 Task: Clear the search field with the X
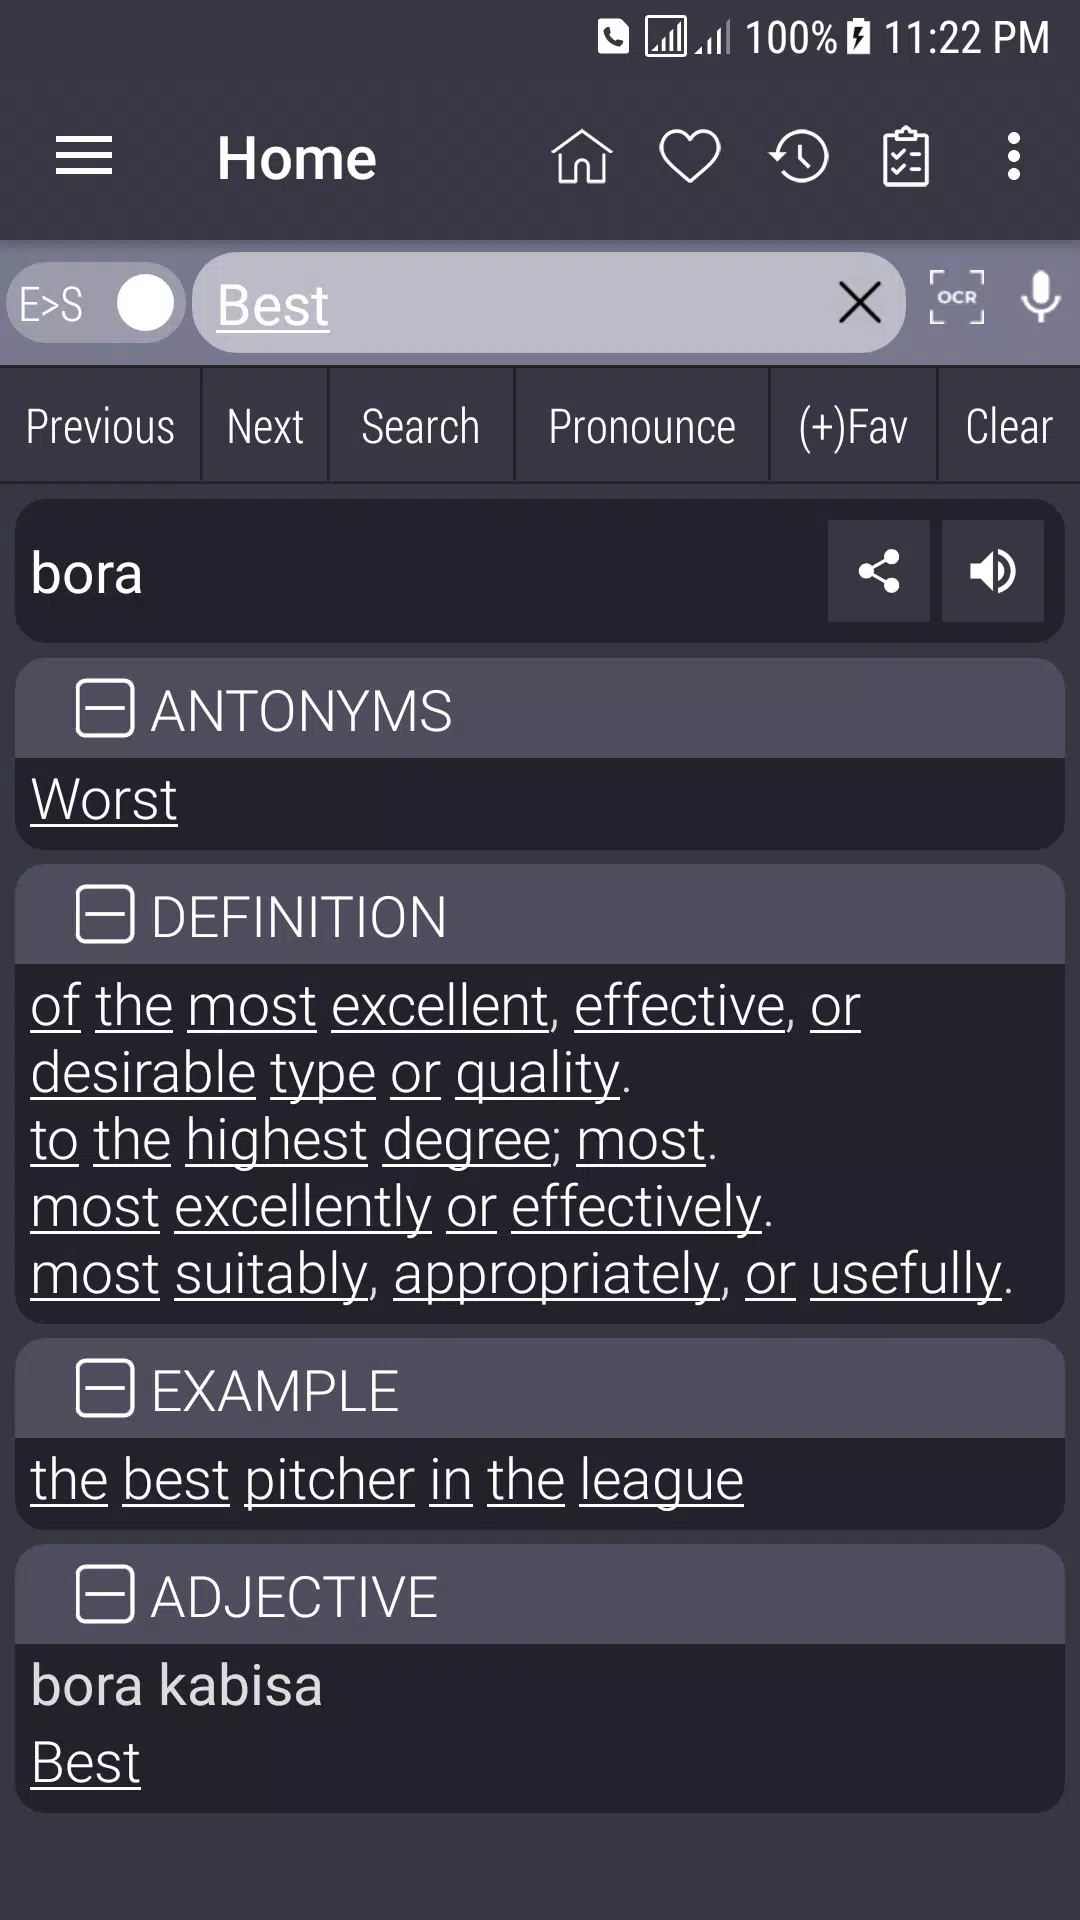858,303
